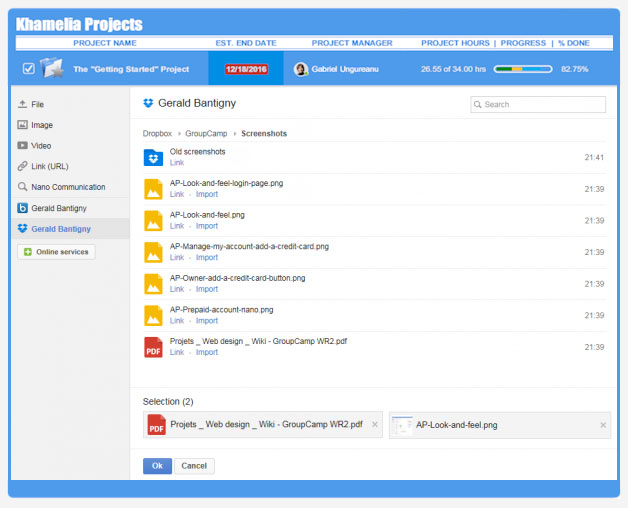This screenshot has height=508, width=628.
Task: Click the Cancel button
Action: pos(194,466)
